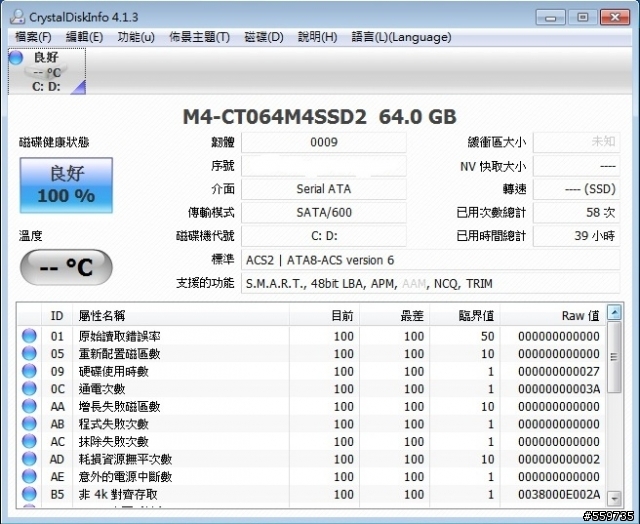Click the status icon for row 09 硬碟使用時數
Screen dimensions: 640x524
[x=29, y=371]
